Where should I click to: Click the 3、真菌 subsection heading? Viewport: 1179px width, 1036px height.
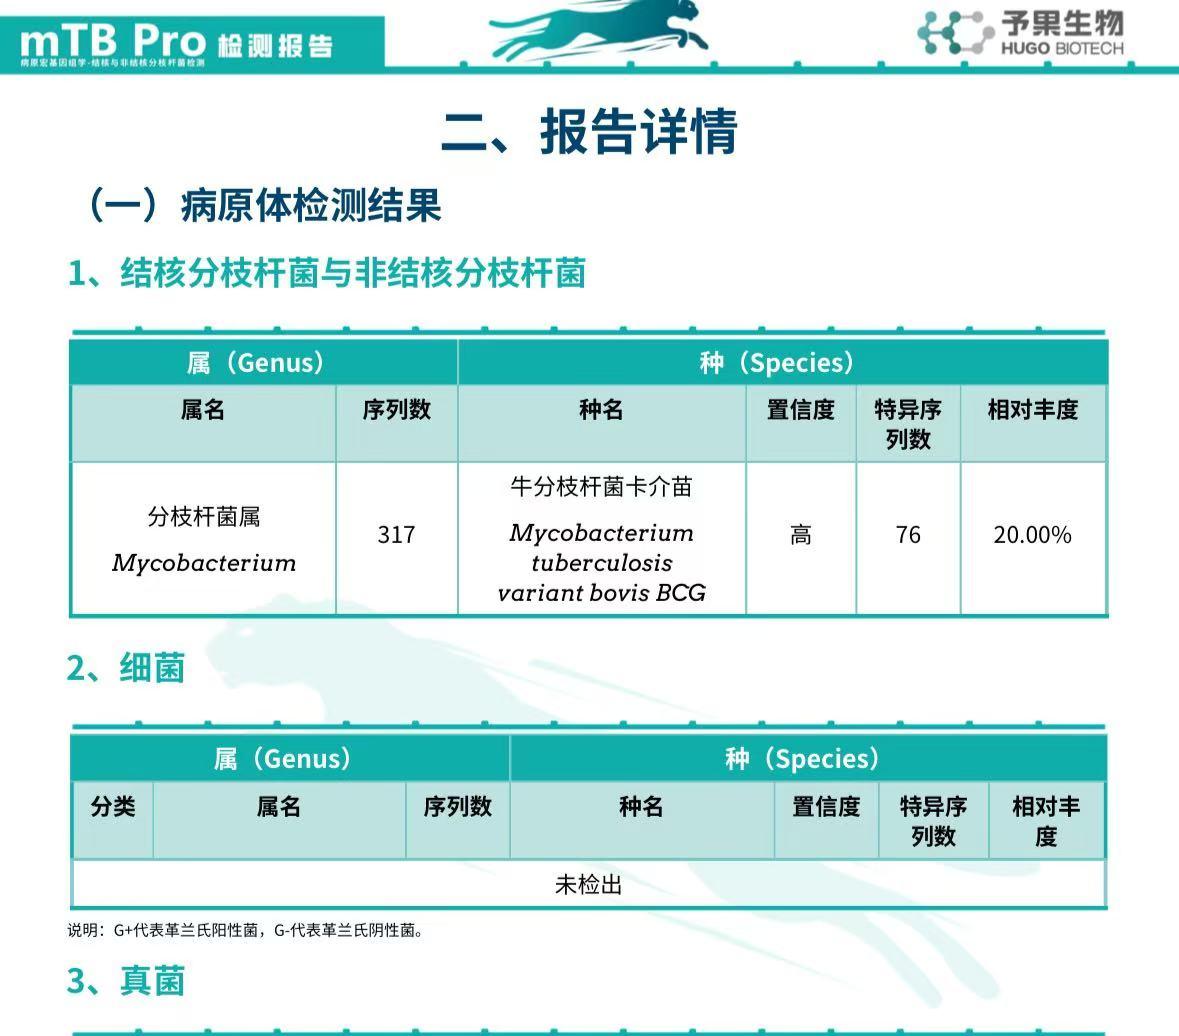pyautogui.click(x=126, y=980)
